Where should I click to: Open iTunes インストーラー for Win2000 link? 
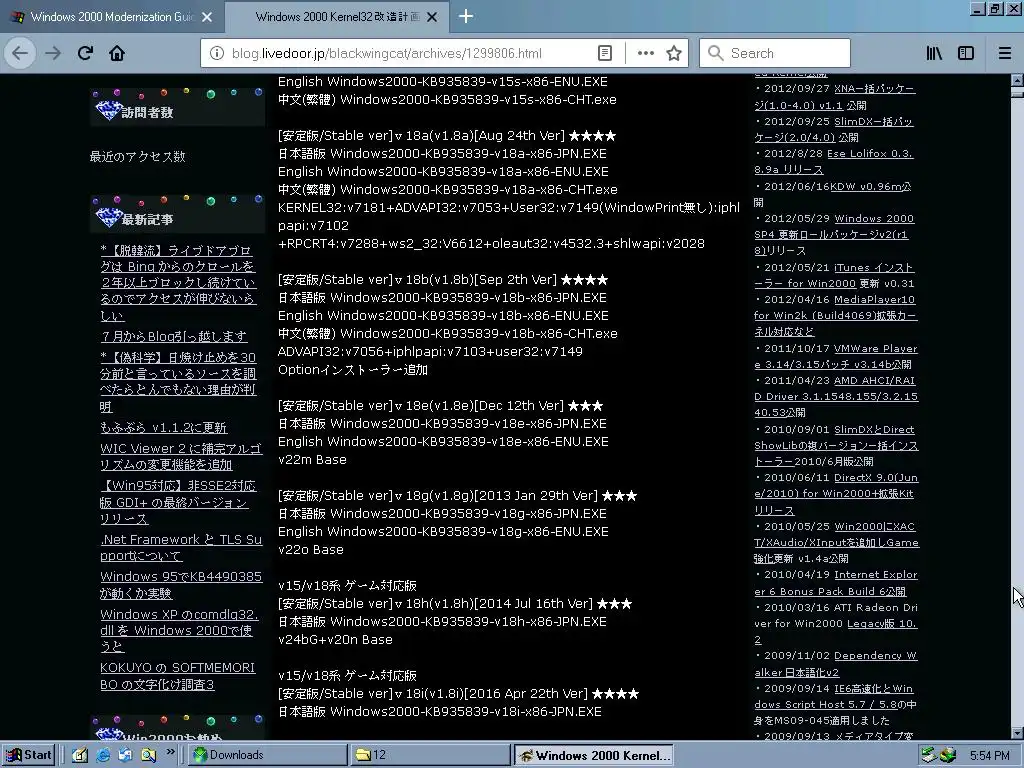pyautogui.click(x=834, y=275)
